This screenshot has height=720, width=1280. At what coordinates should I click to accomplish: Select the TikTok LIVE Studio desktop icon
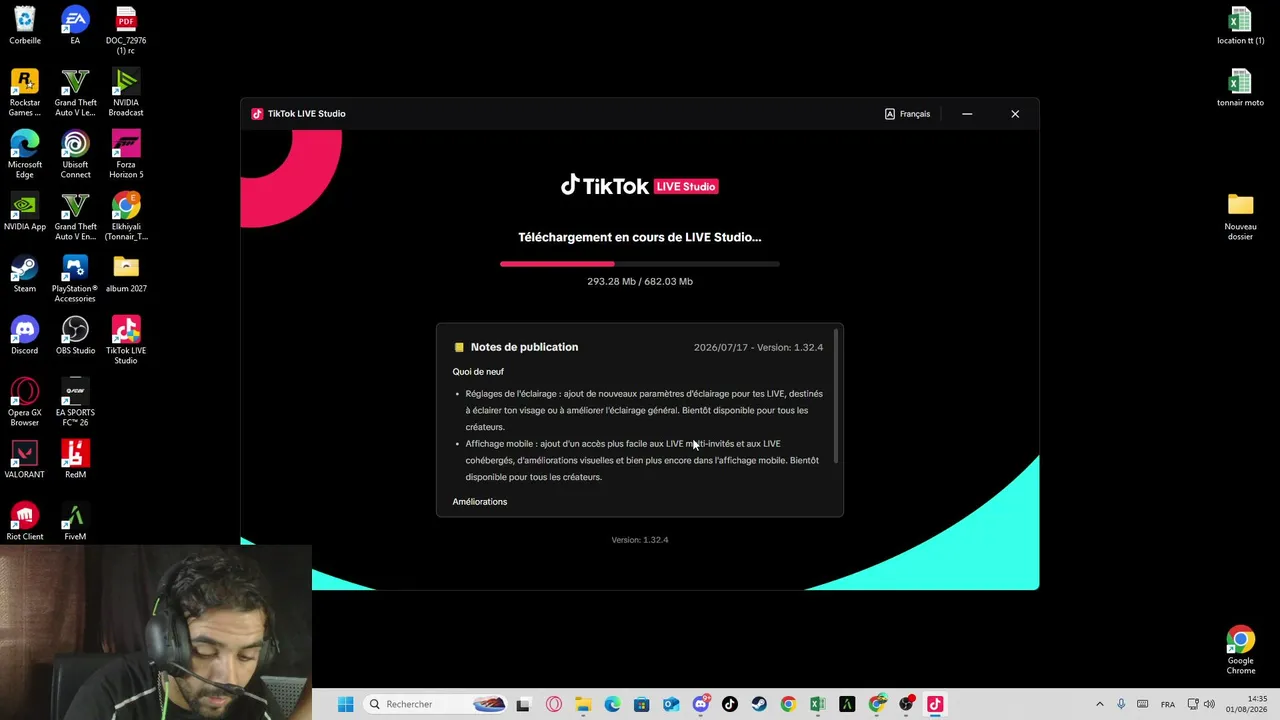pyautogui.click(x=126, y=341)
